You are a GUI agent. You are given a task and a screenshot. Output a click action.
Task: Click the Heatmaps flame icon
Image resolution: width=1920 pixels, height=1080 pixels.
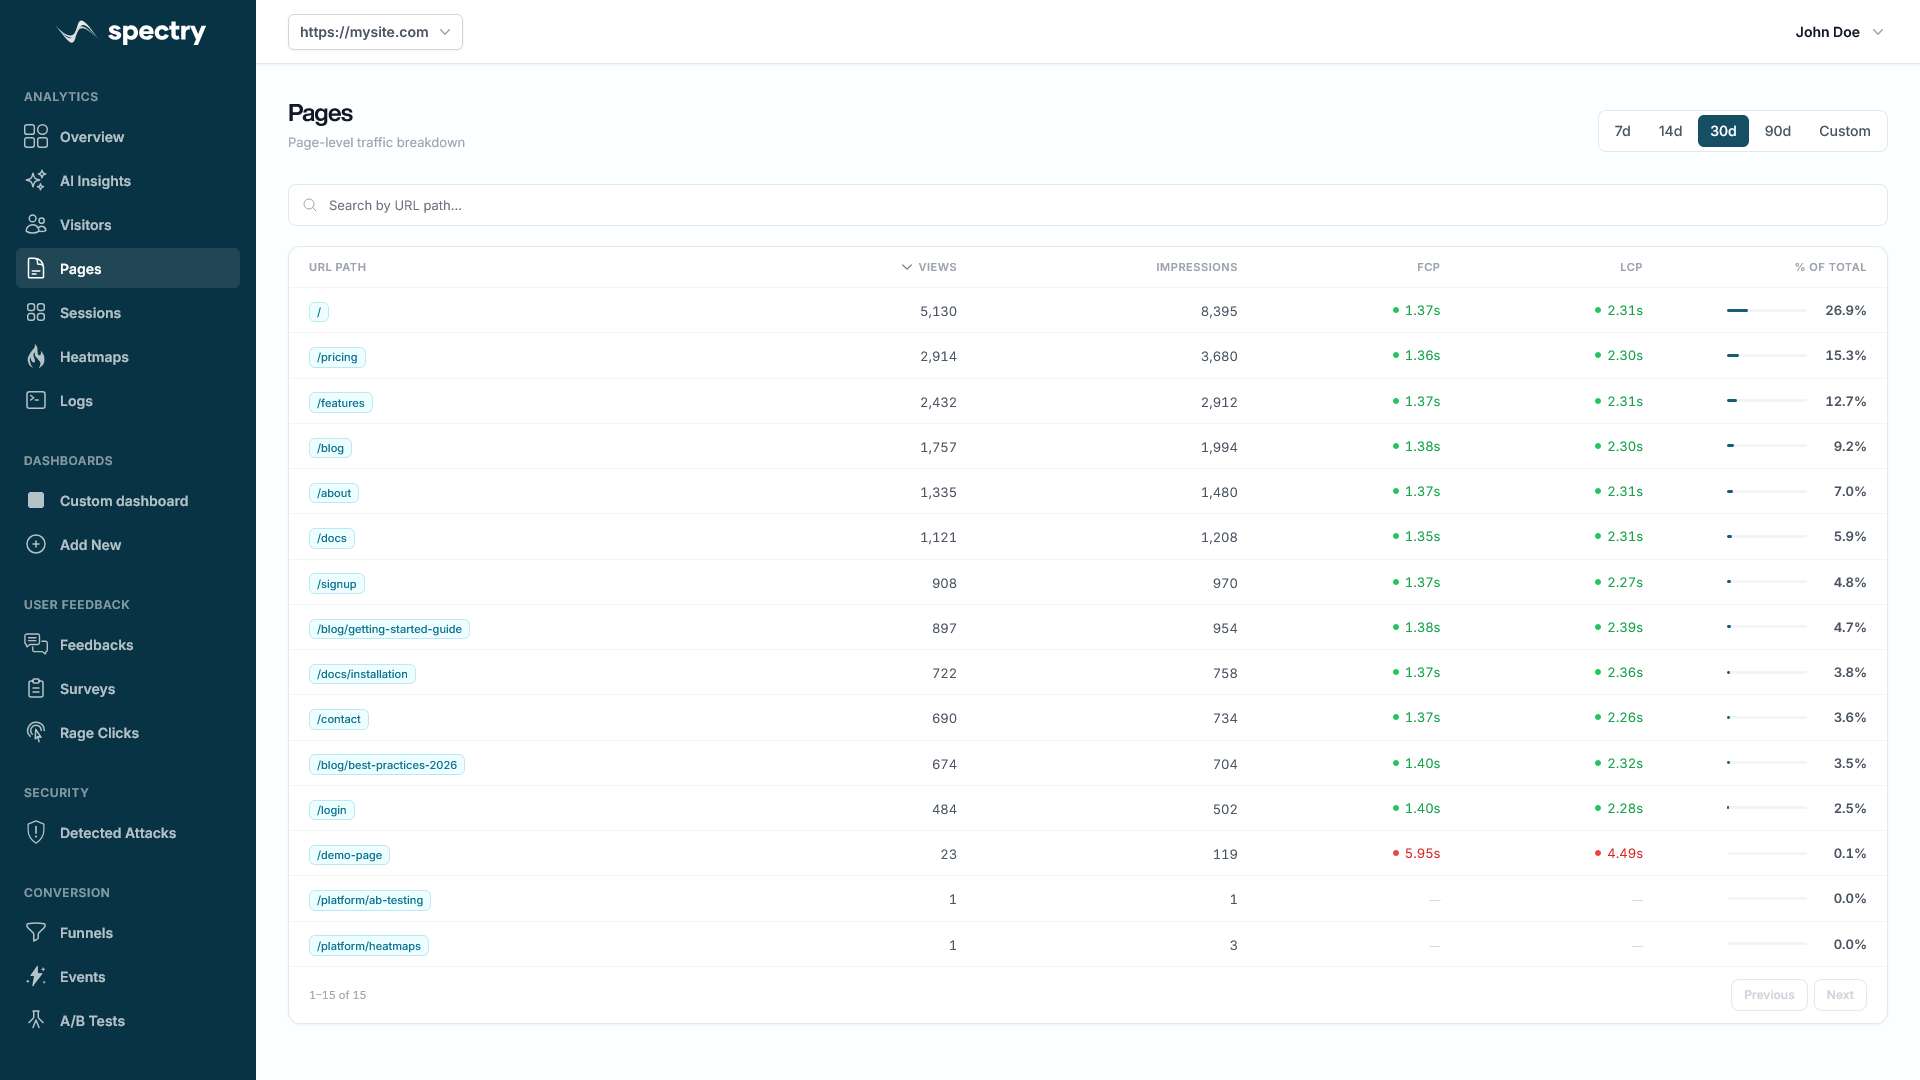coord(36,357)
